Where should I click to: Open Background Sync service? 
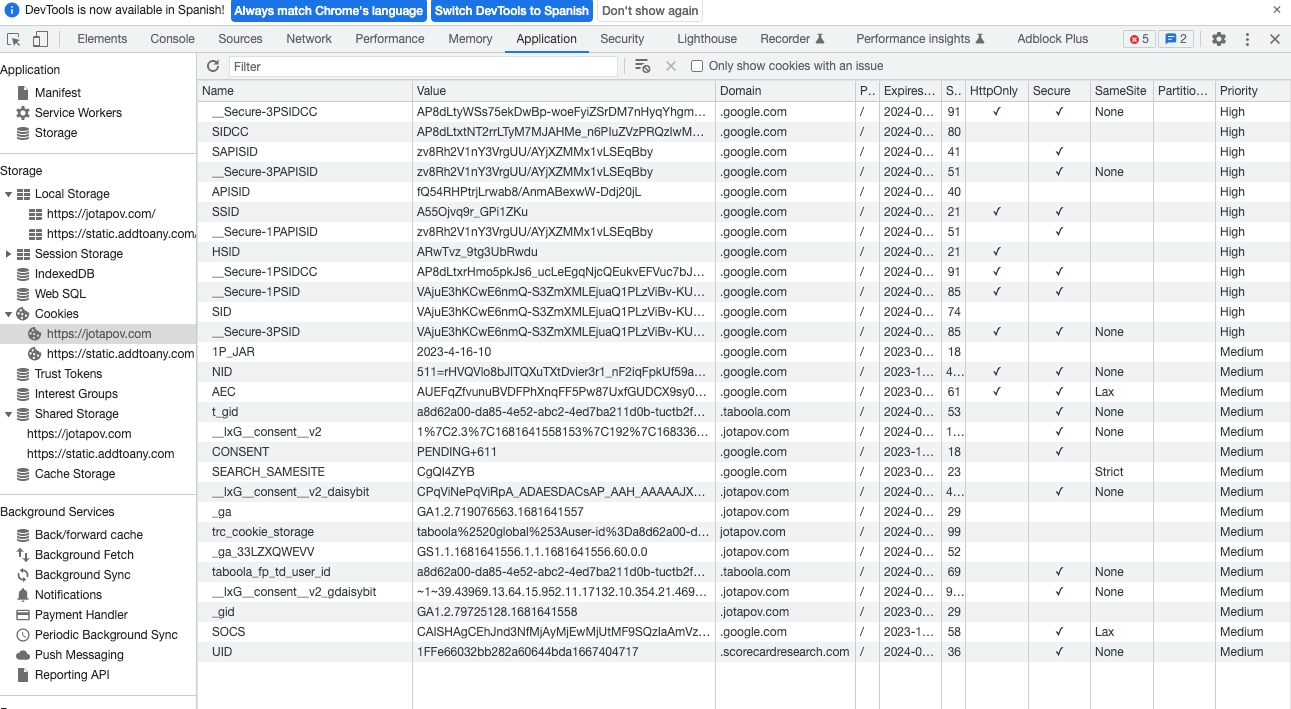82,575
